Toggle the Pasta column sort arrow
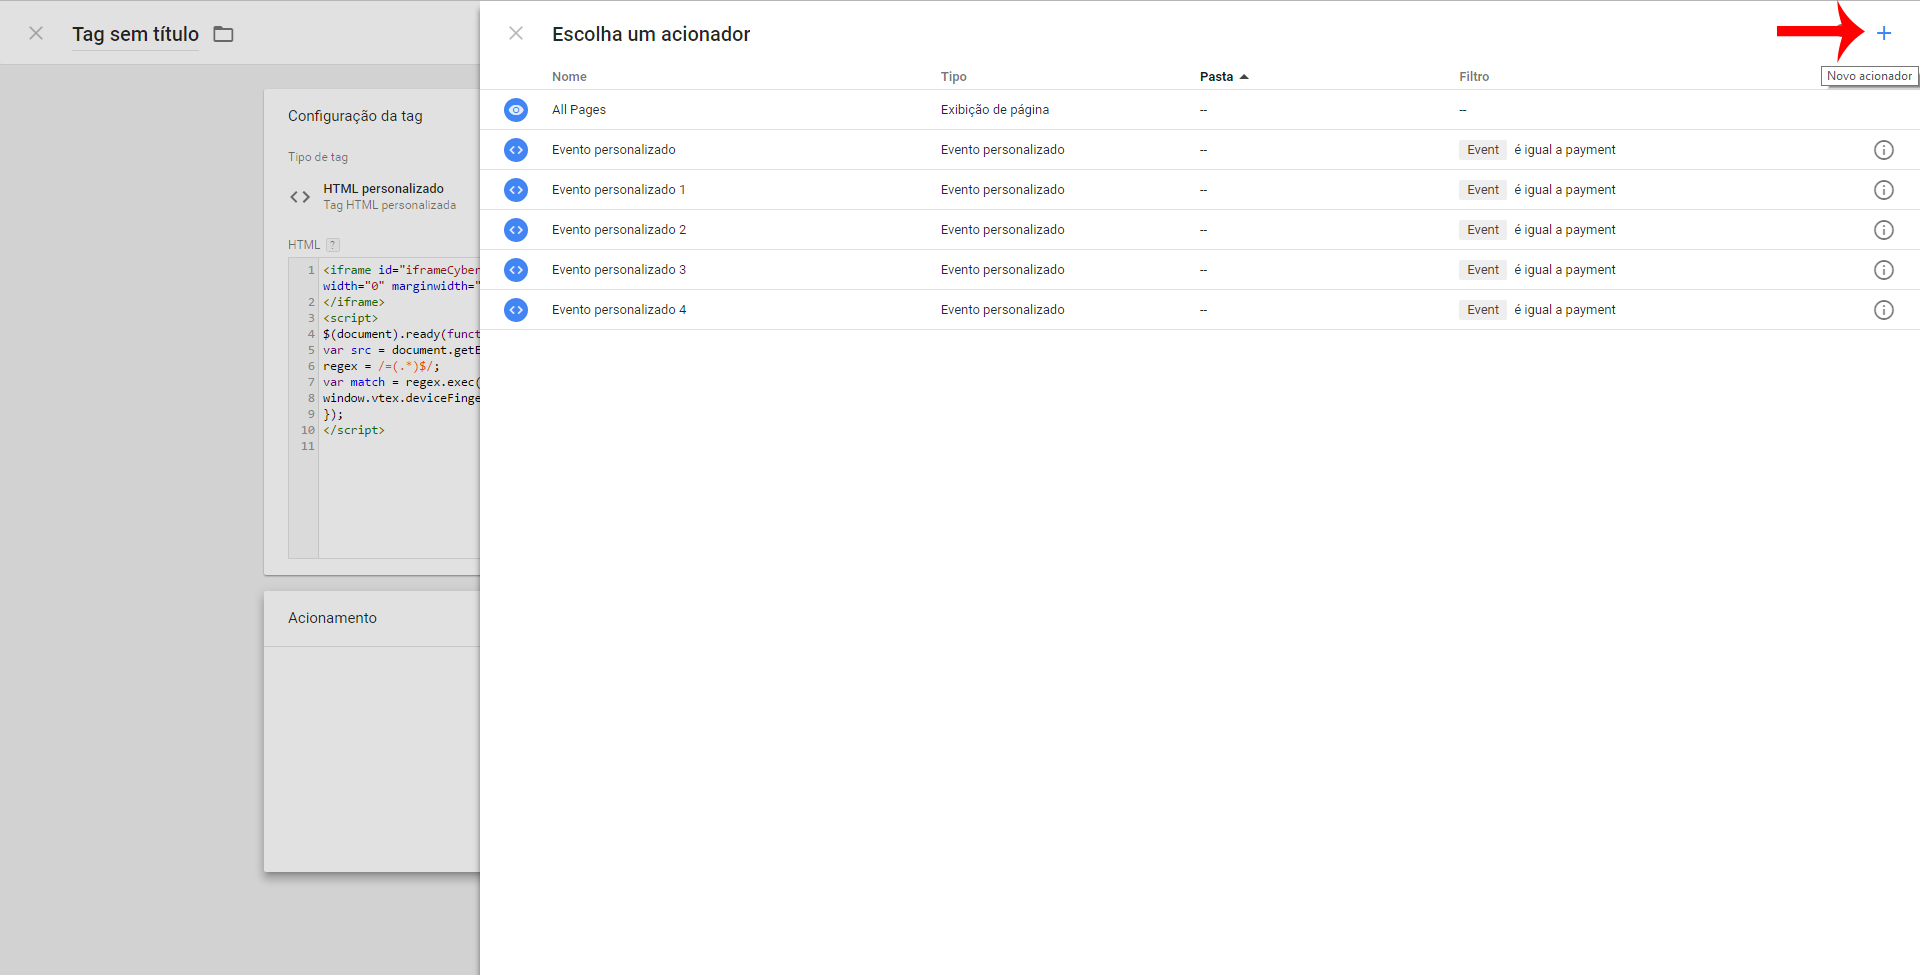The width and height of the screenshot is (1920, 975). pos(1244,76)
